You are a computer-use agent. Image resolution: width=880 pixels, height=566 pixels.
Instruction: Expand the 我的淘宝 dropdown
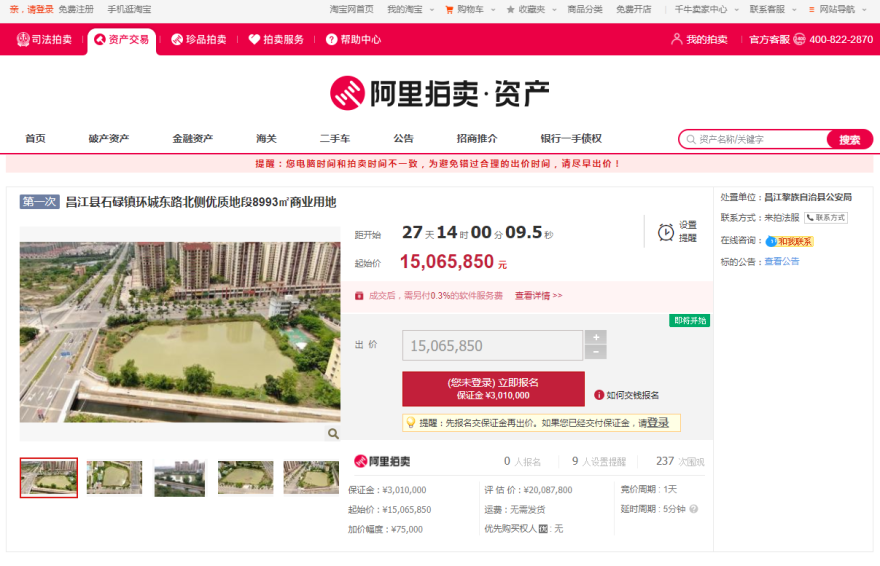[410, 9]
